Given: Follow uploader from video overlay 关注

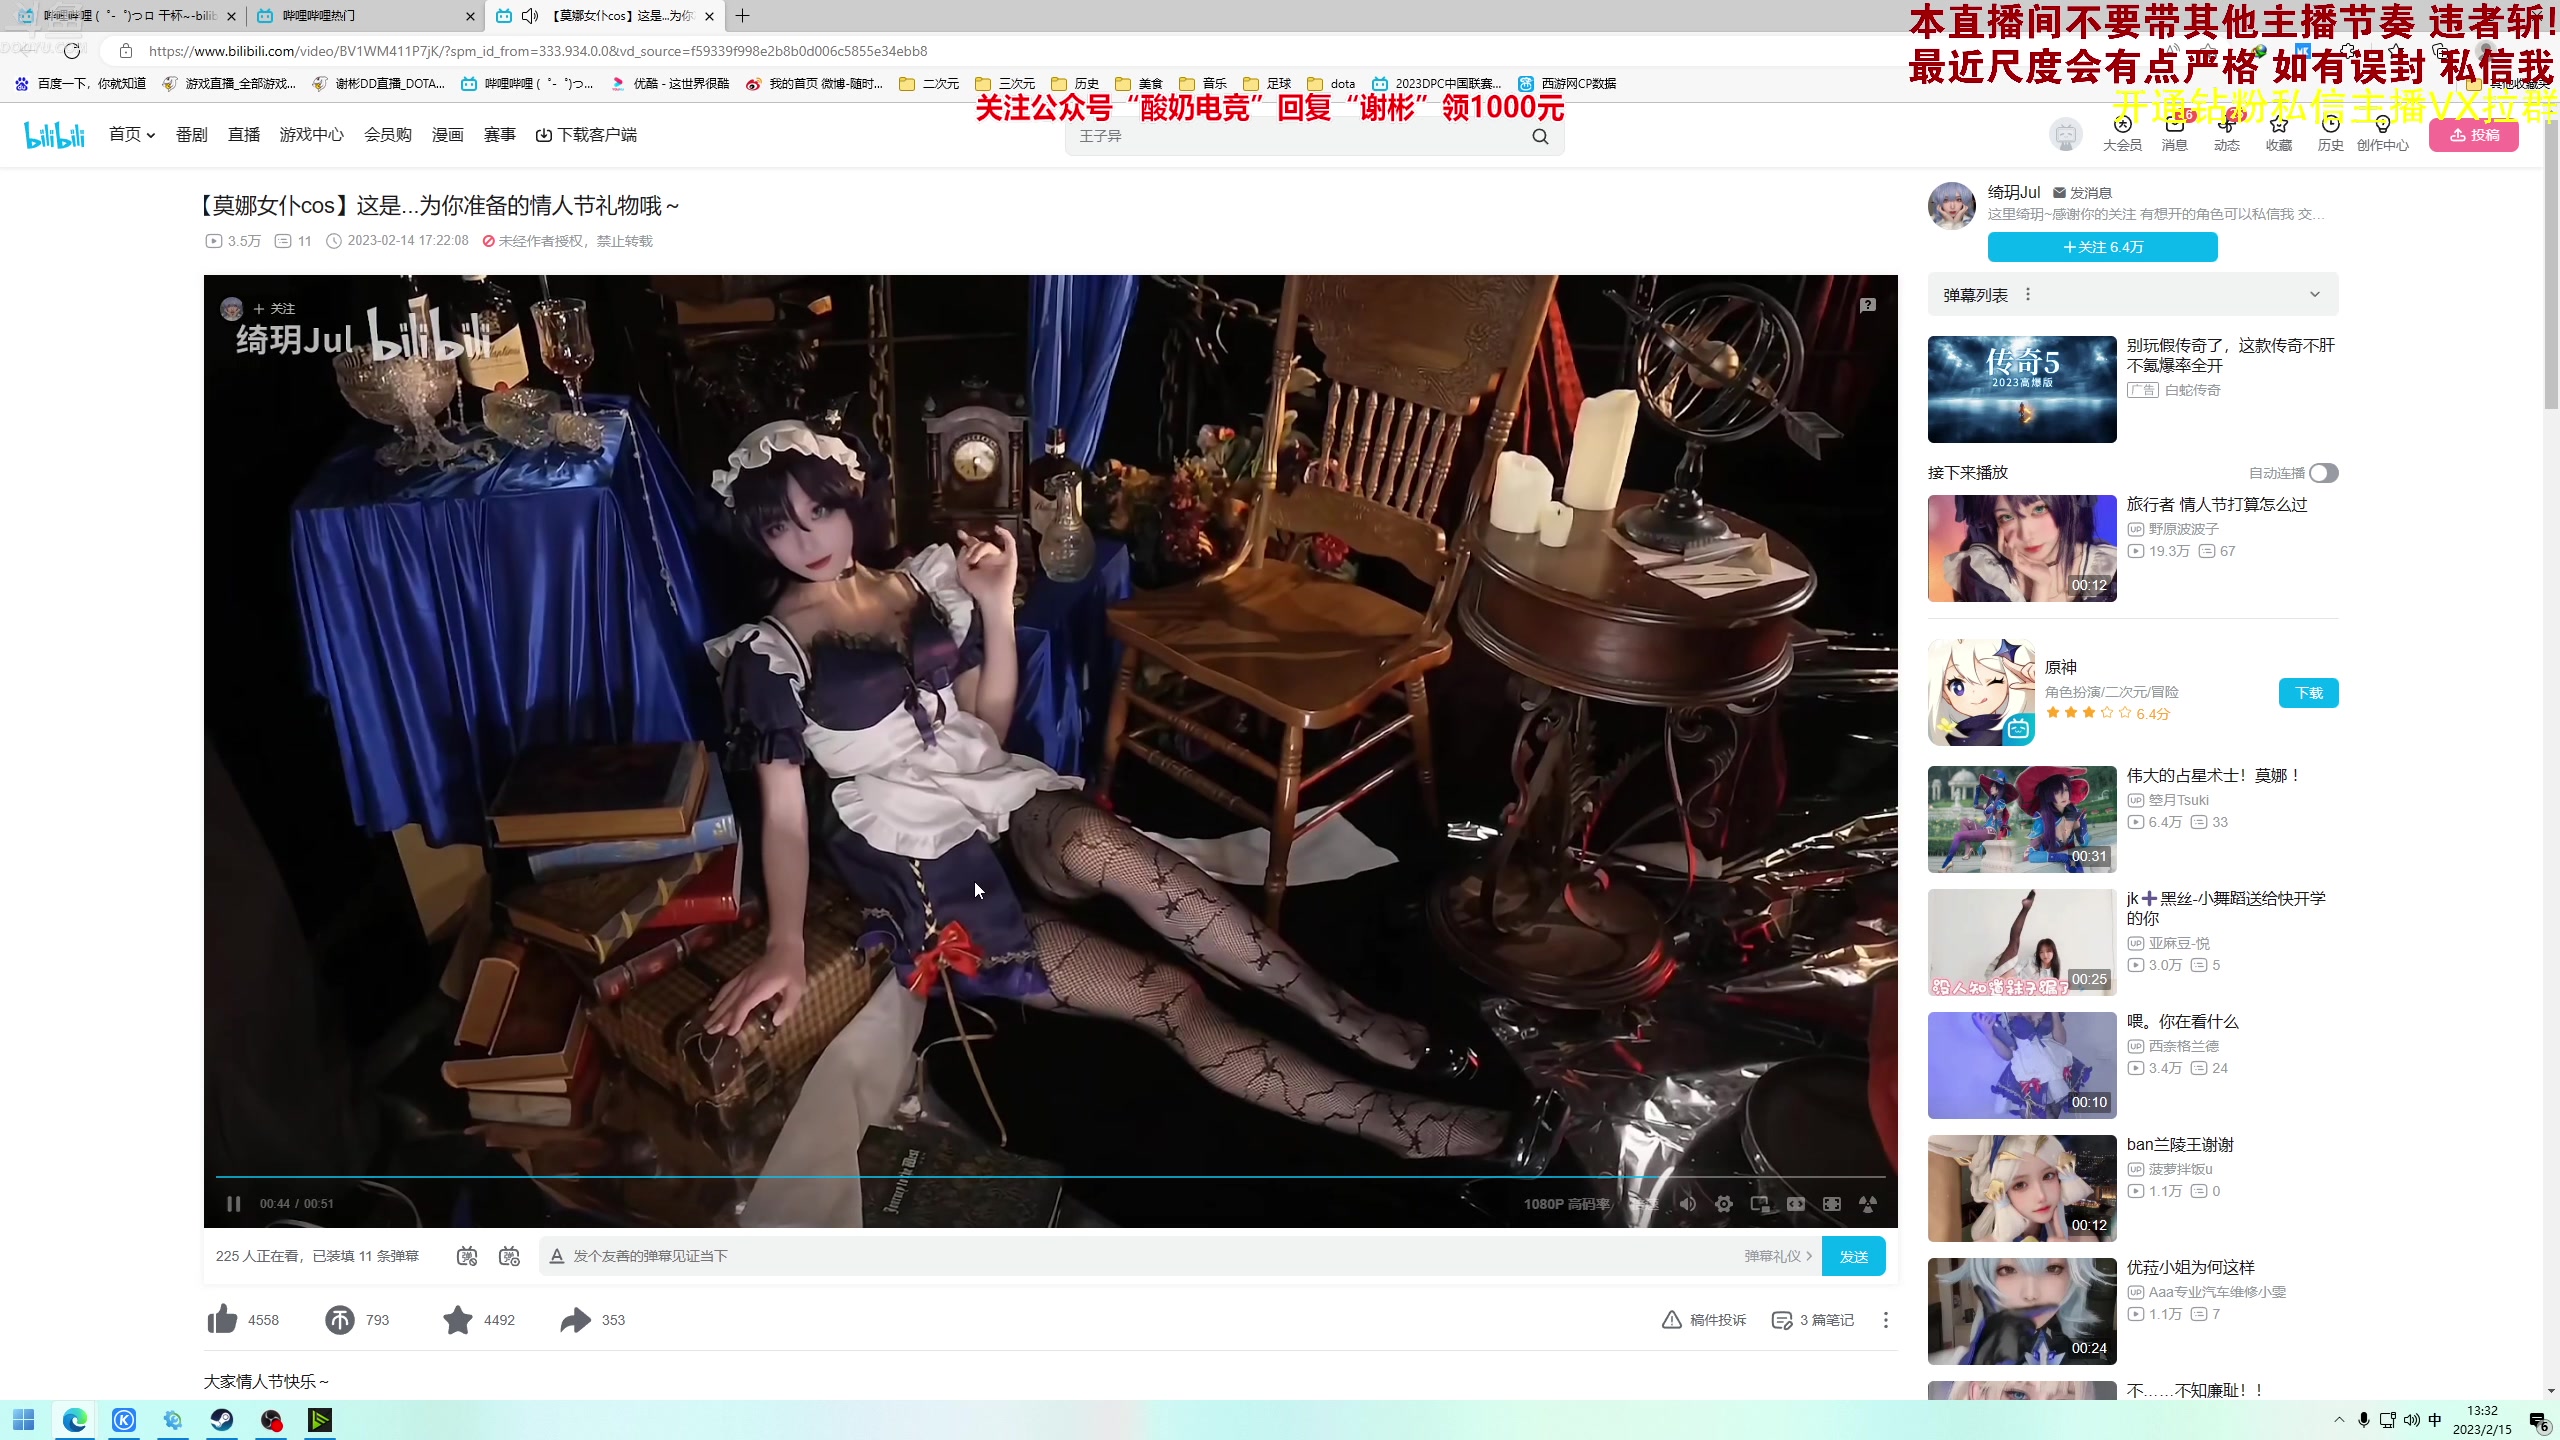Looking at the screenshot, I should coord(274,309).
